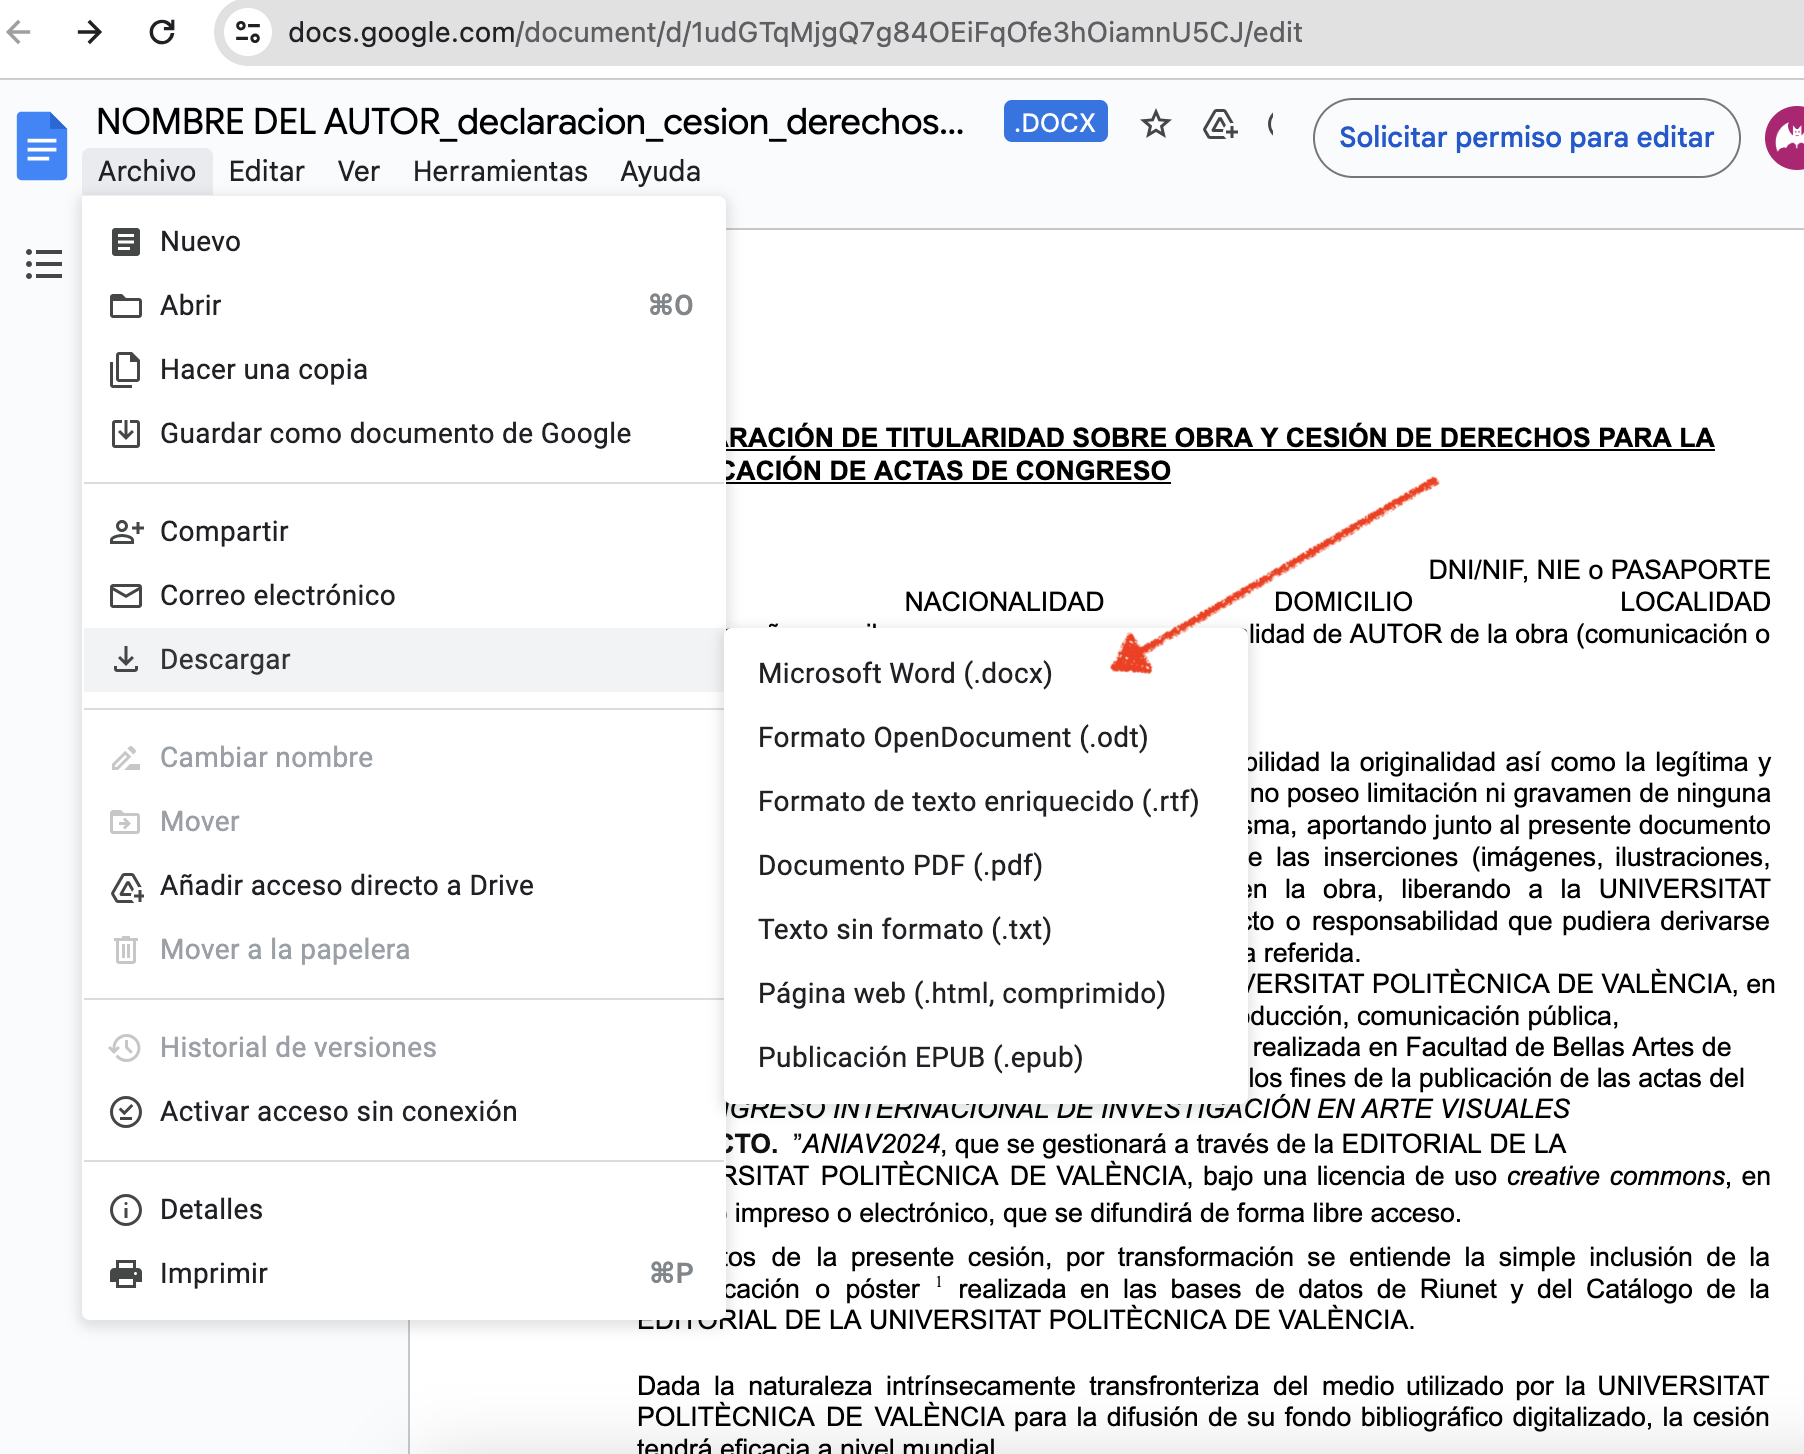Image resolution: width=1804 pixels, height=1454 pixels.
Task: Click the 'LOCALIDAD' text in document
Action: pyautogui.click(x=1695, y=602)
